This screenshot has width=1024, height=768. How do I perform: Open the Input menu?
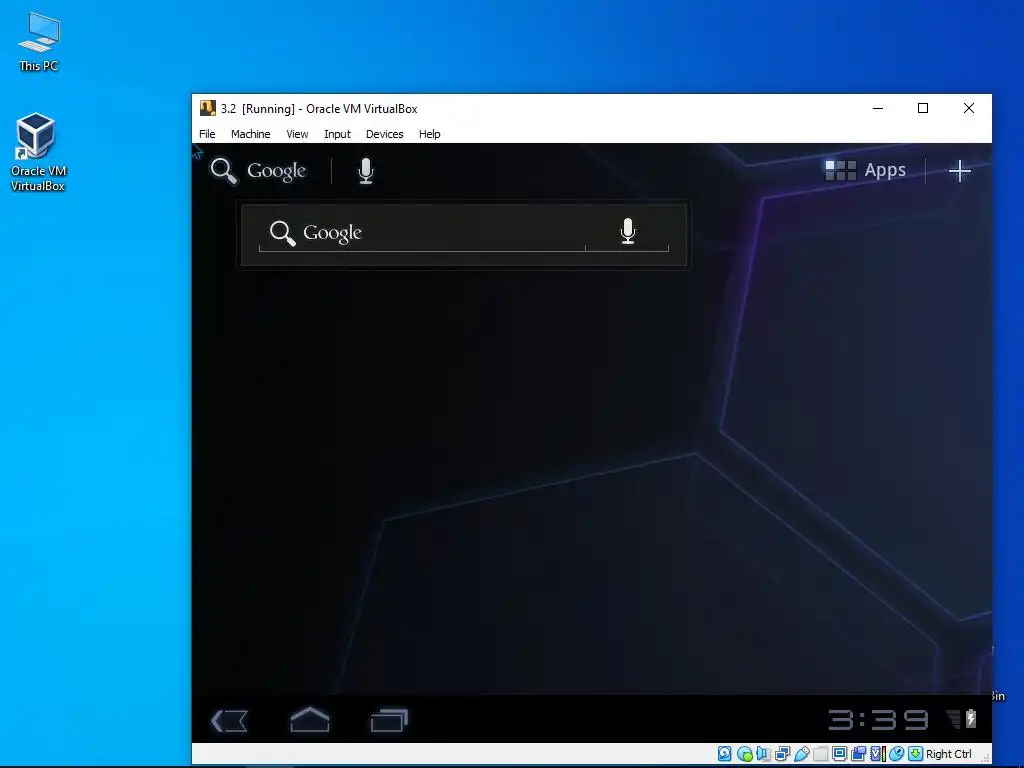(337, 134)
